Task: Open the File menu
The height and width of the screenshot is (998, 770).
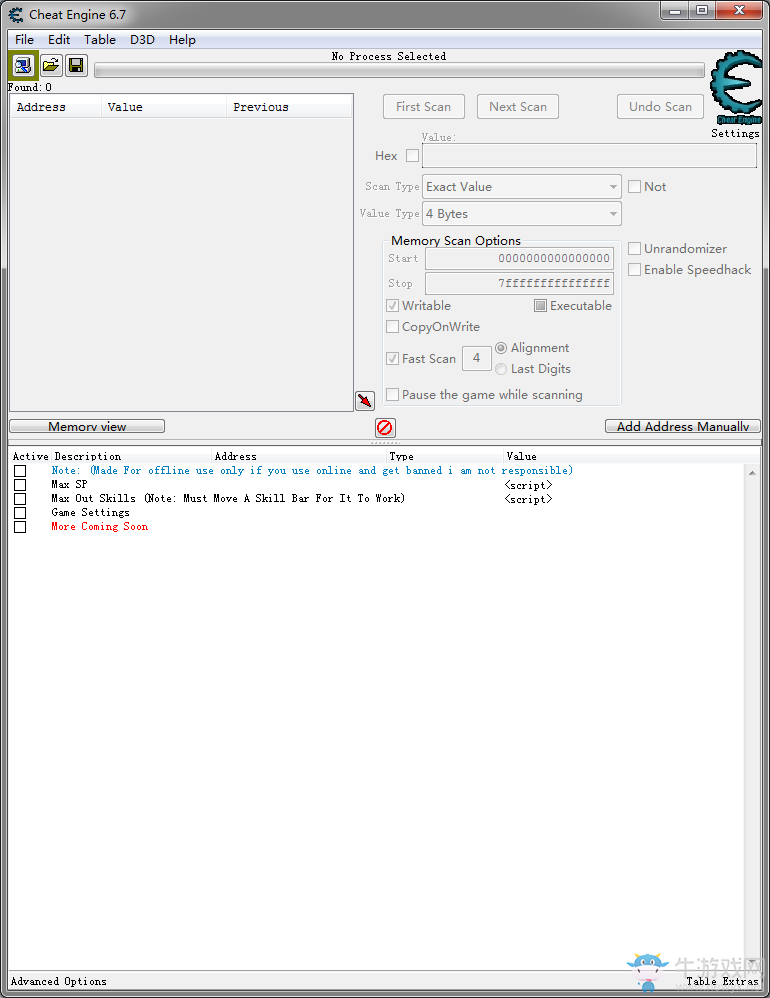Action: (24, 39)
